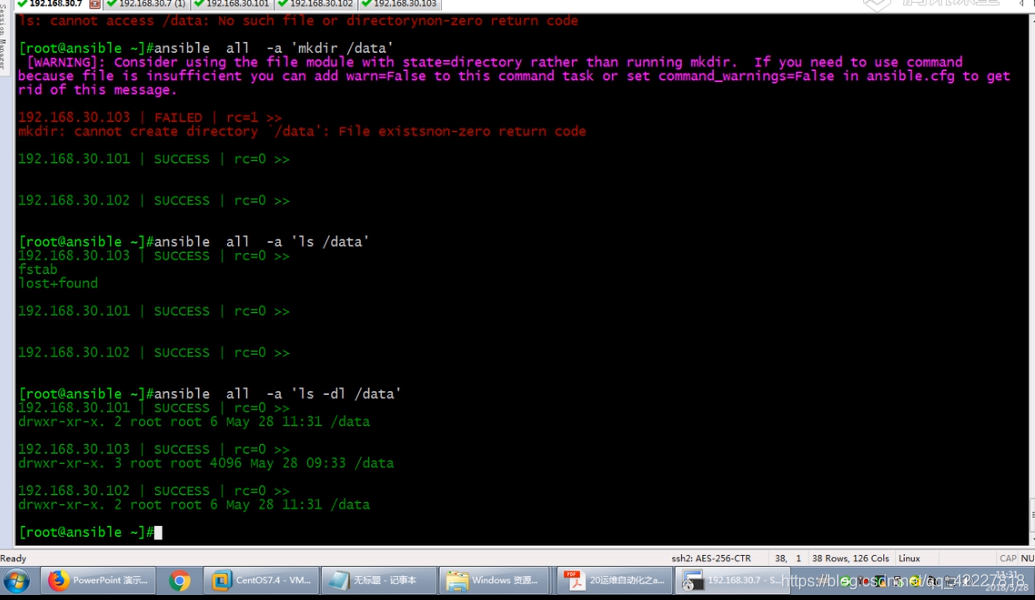Open the PDF document taskbar item
1035x600 pixels.
pyautogui.click(x=615, y=580)
